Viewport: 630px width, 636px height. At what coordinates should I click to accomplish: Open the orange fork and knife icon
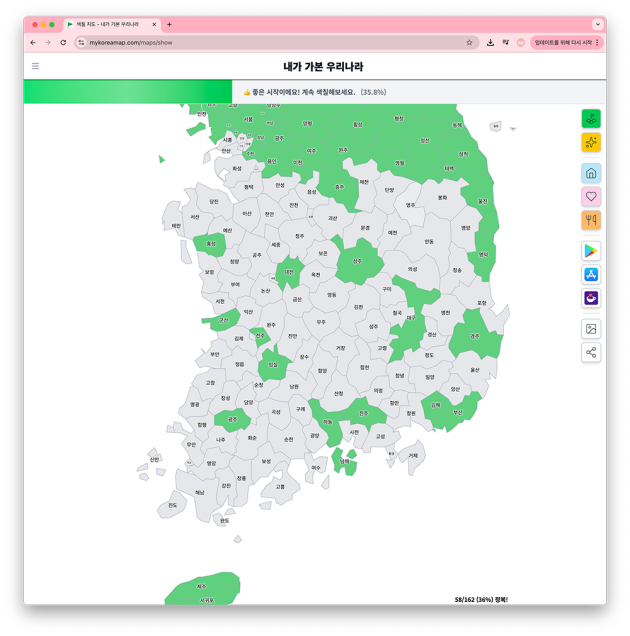click(x=591, y=220)
